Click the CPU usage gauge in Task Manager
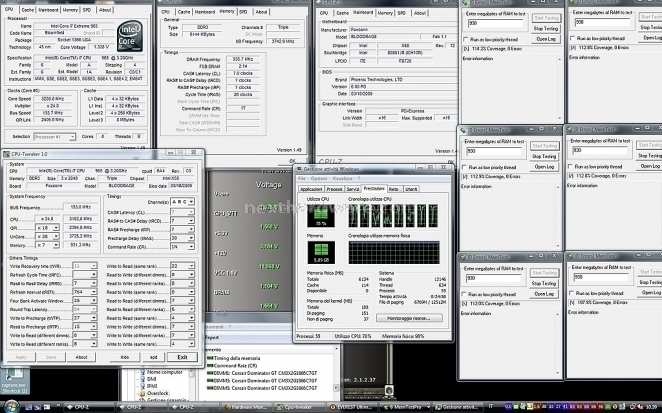662x413 pixels. (321, 216)
